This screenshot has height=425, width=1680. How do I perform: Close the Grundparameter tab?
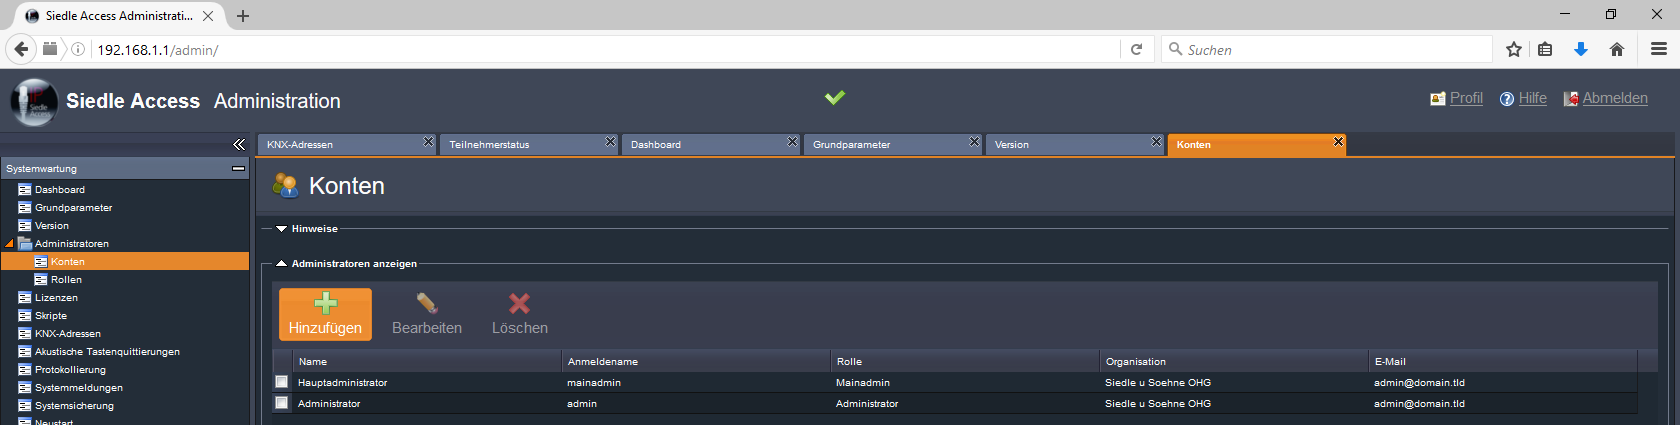tap(974, 142)
